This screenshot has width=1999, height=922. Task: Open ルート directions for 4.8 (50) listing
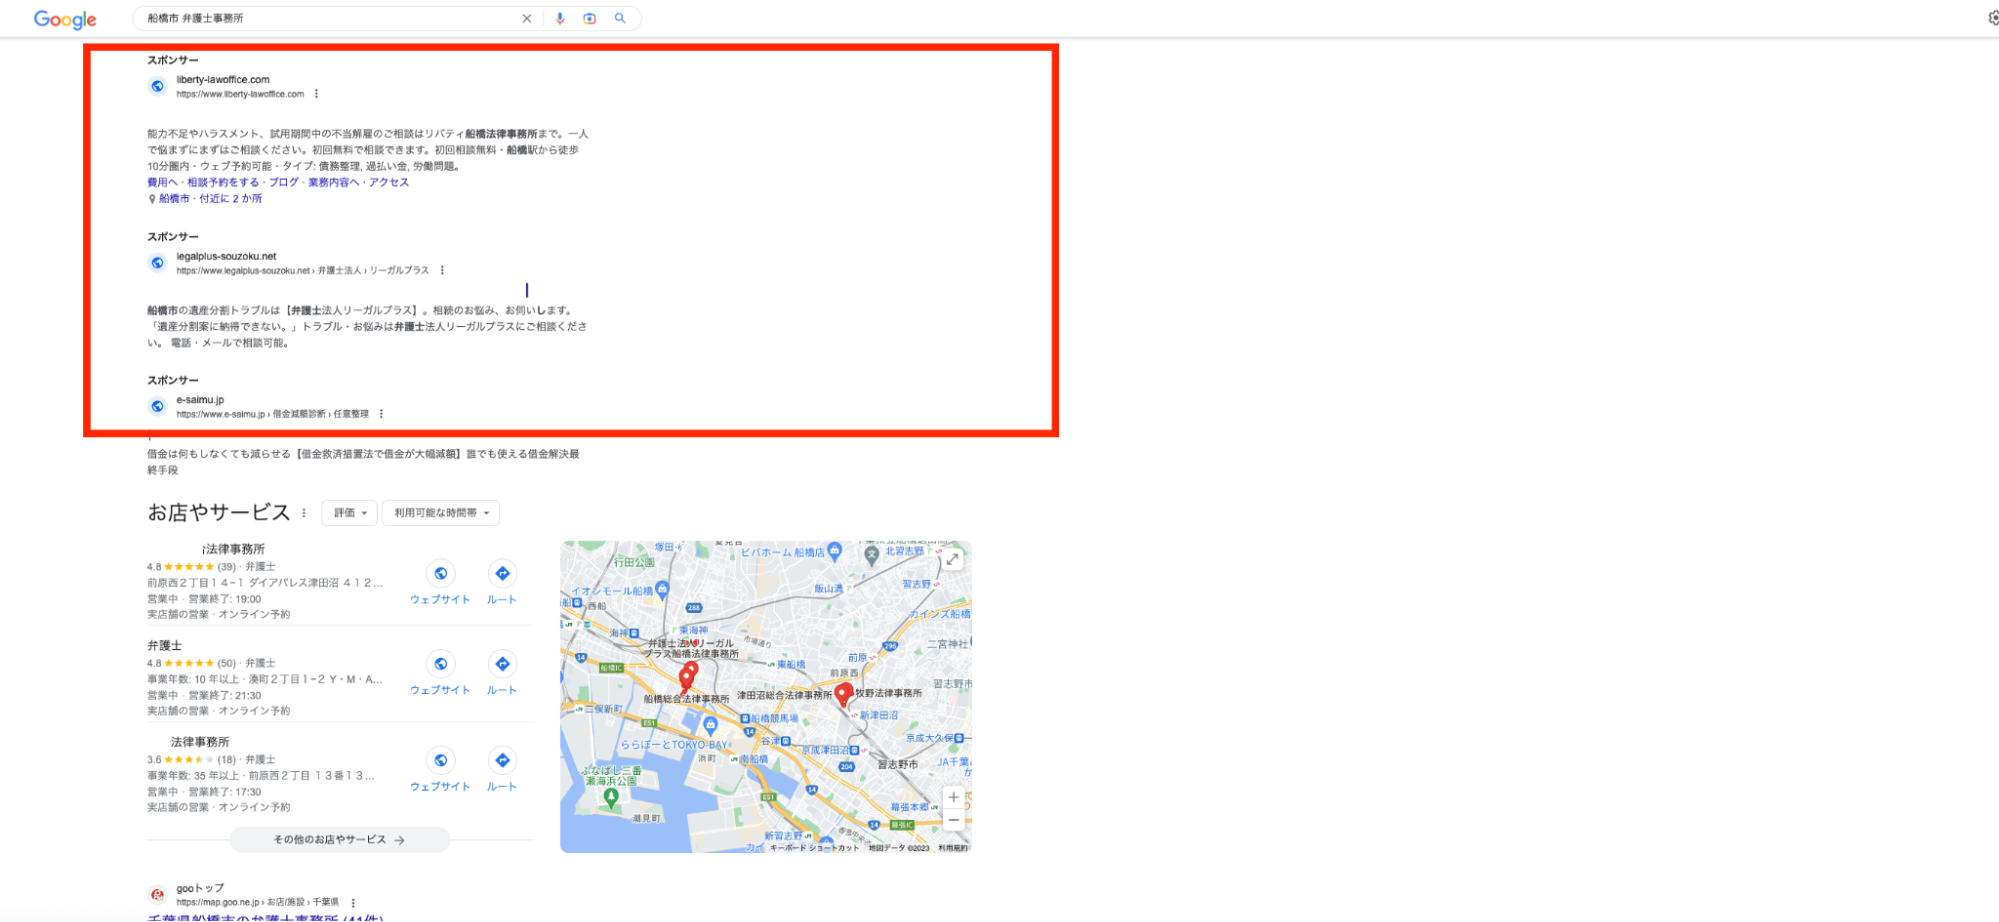point(502,664)
